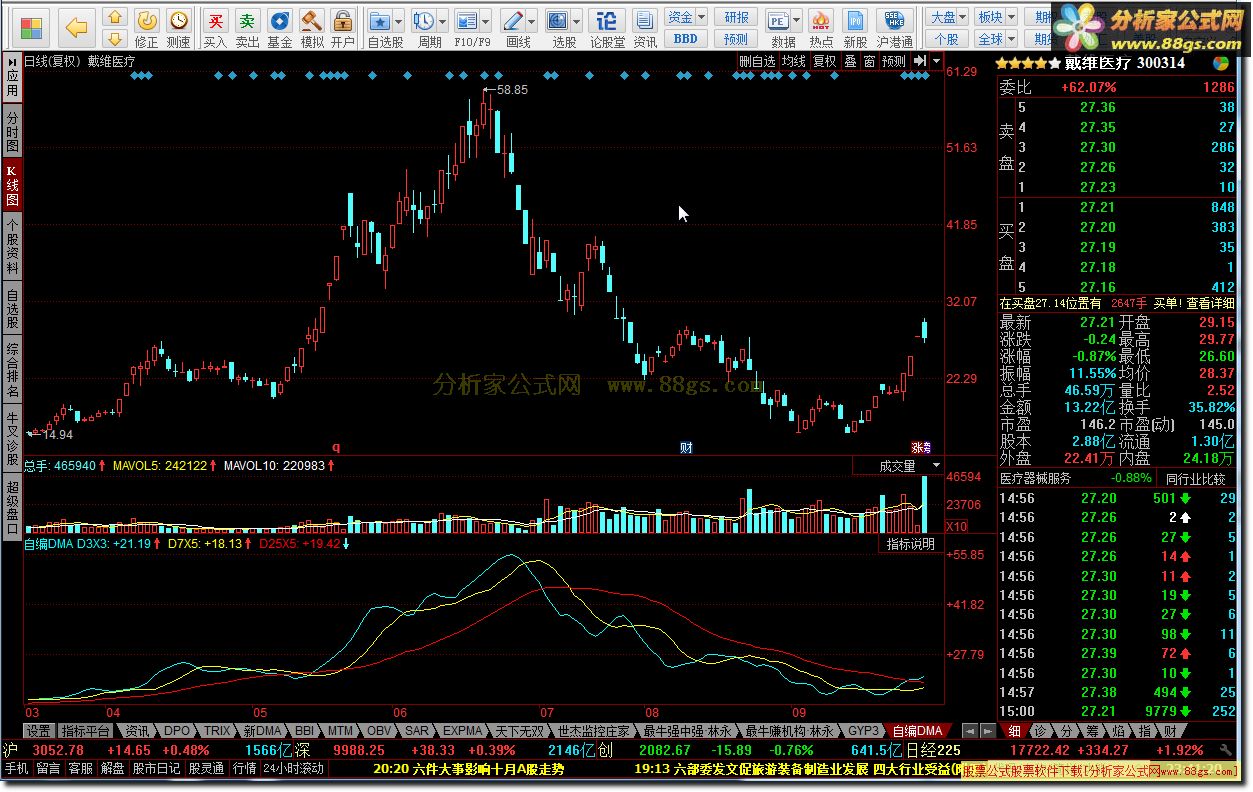Image resolution: width=1253 pixels, height=792 pixels.
Task: Click the 张湾 marker on the chart
Action: point(921,447)
